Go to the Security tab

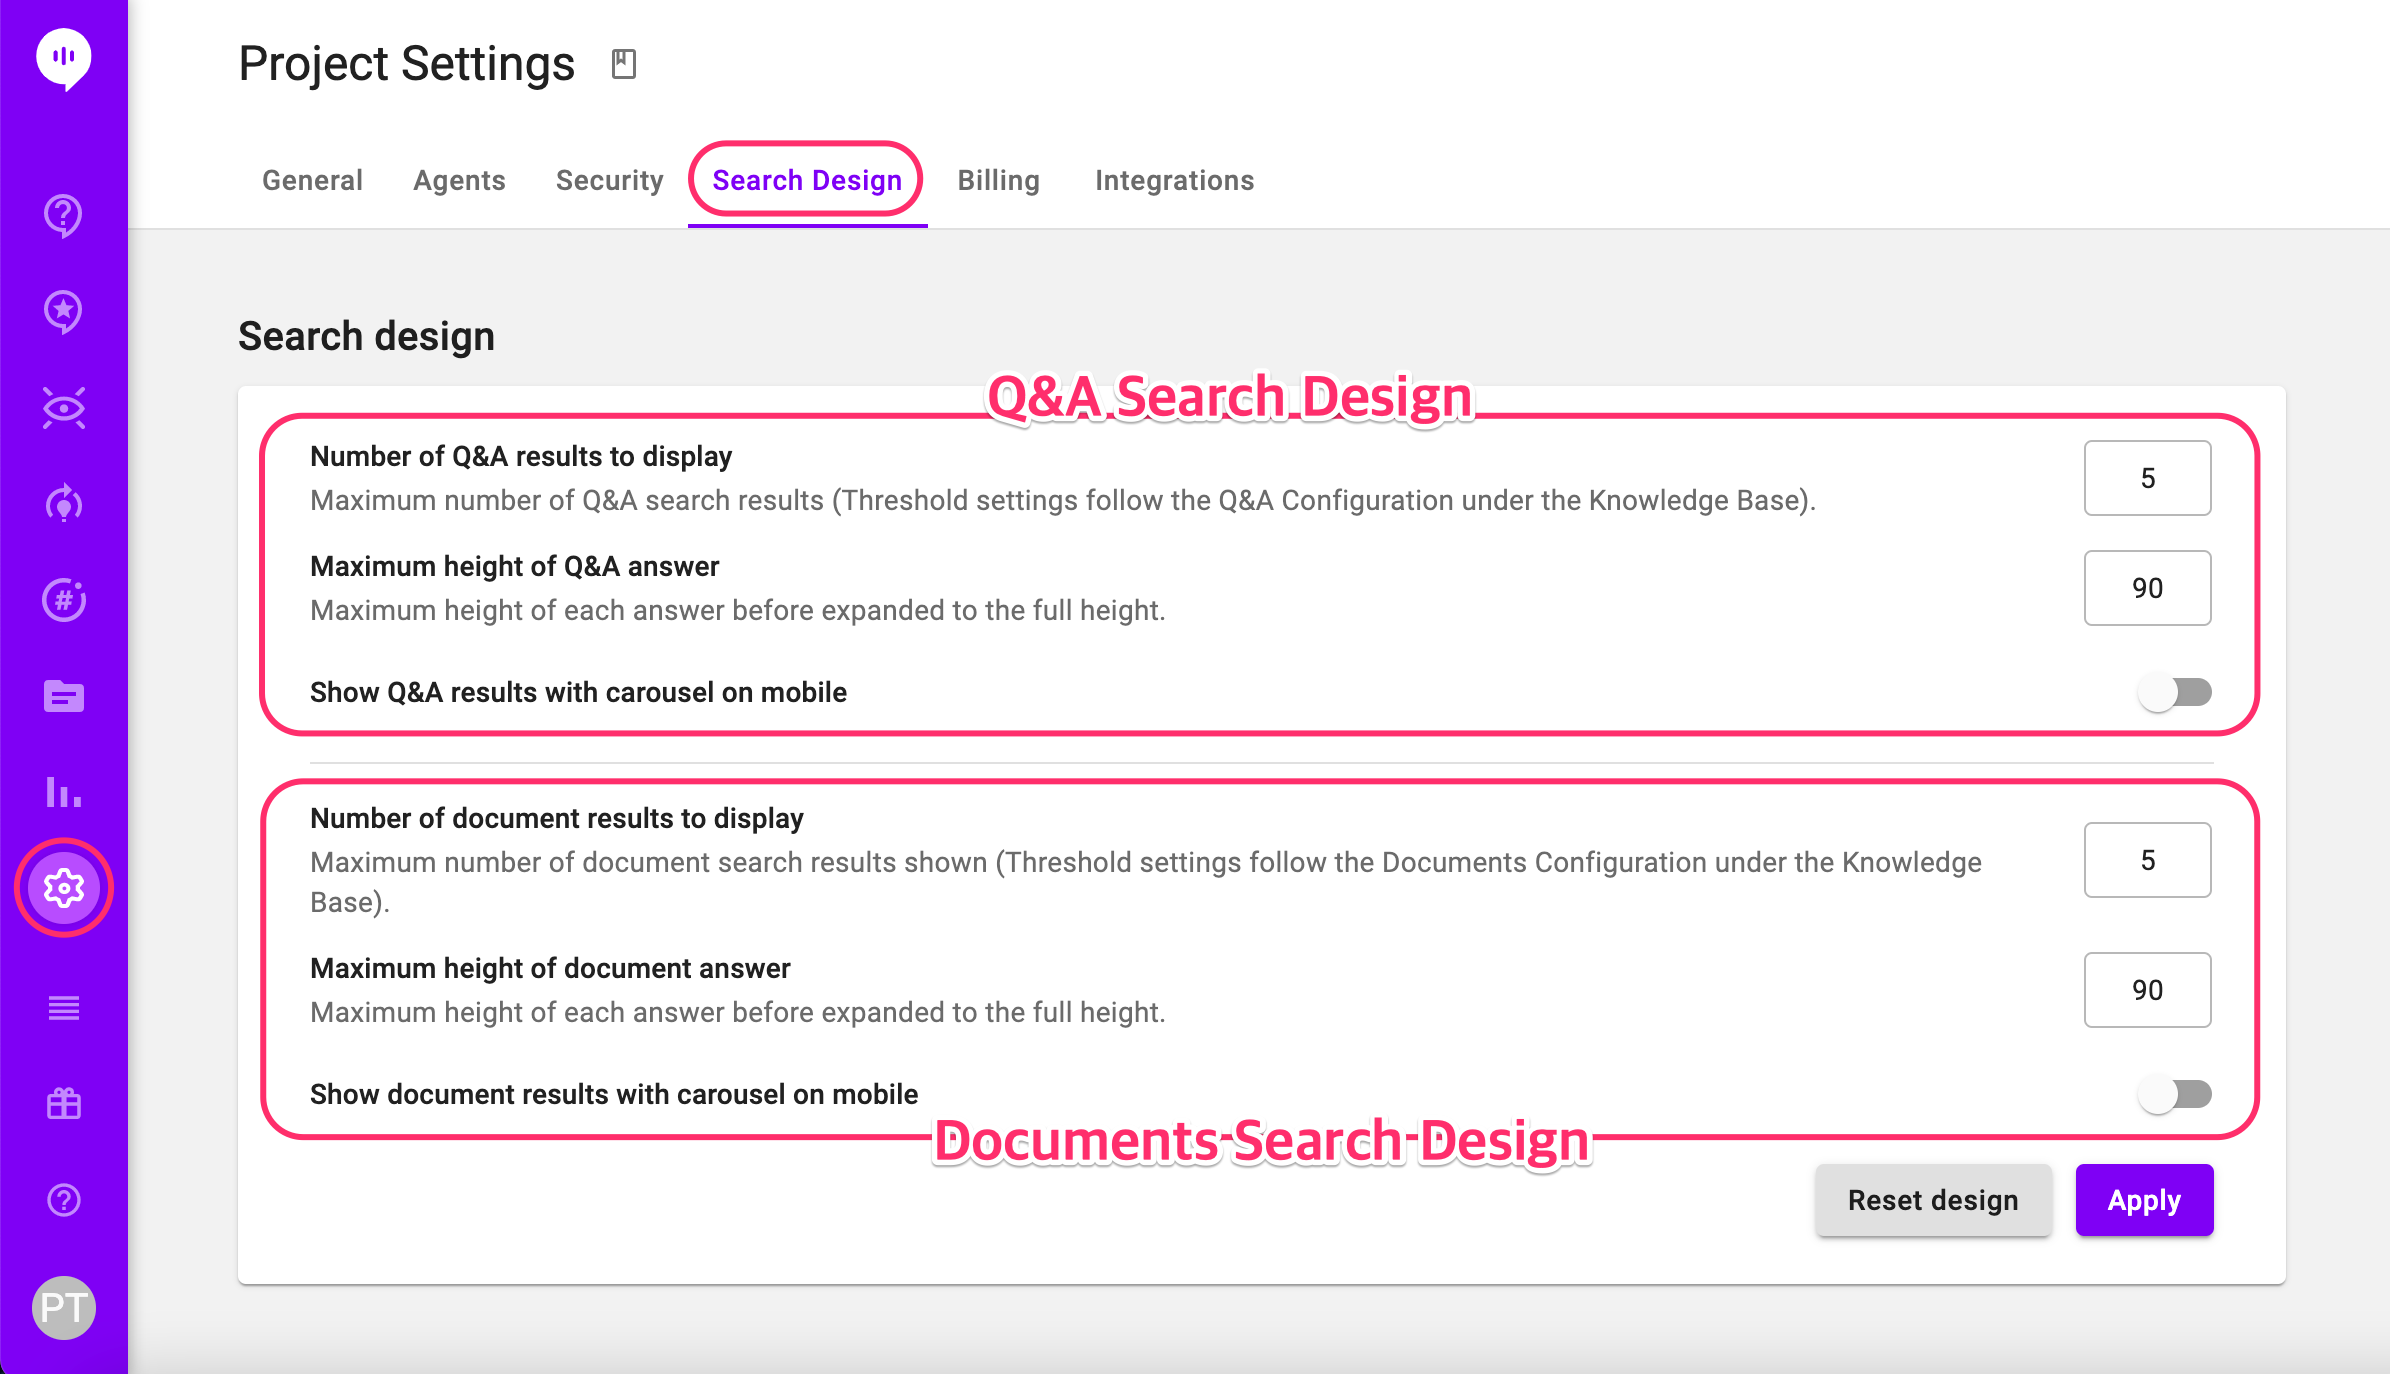[x=609, y=180]
